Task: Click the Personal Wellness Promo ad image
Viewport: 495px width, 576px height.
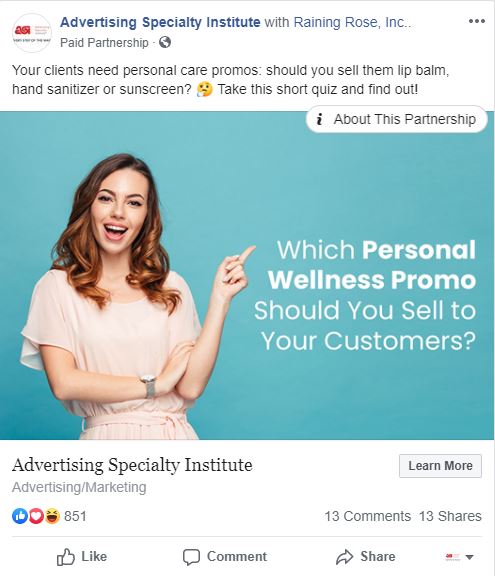Action: [x=247, y=276]
